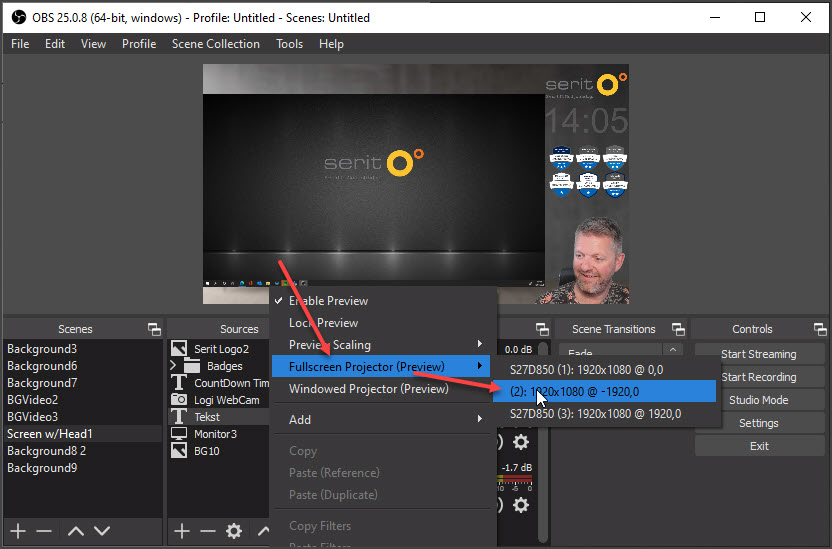
Task: Open Fullscreen Projector (Preview) submenu
Action: pos(380,367)
